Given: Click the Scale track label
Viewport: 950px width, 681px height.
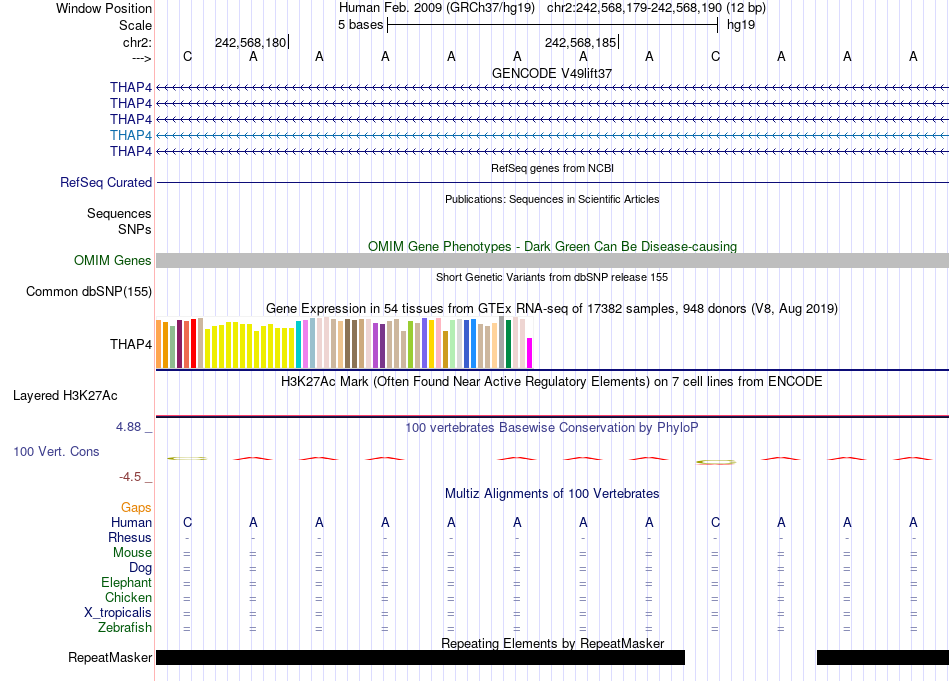Looking at the screenshot, I should coord(135,25).
